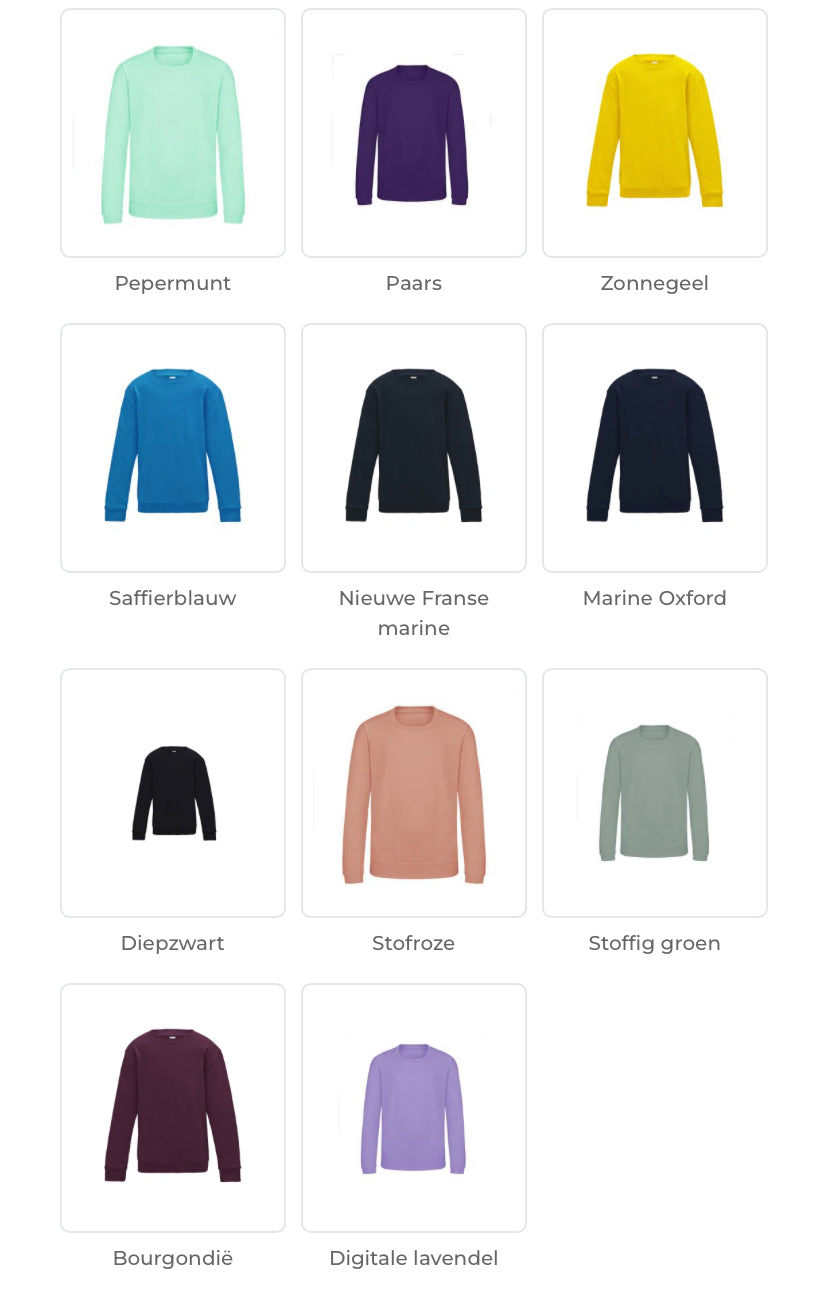Click the Marine Oxford text label
Viewport: 828px width, 1304px height.
click(655, 598)
